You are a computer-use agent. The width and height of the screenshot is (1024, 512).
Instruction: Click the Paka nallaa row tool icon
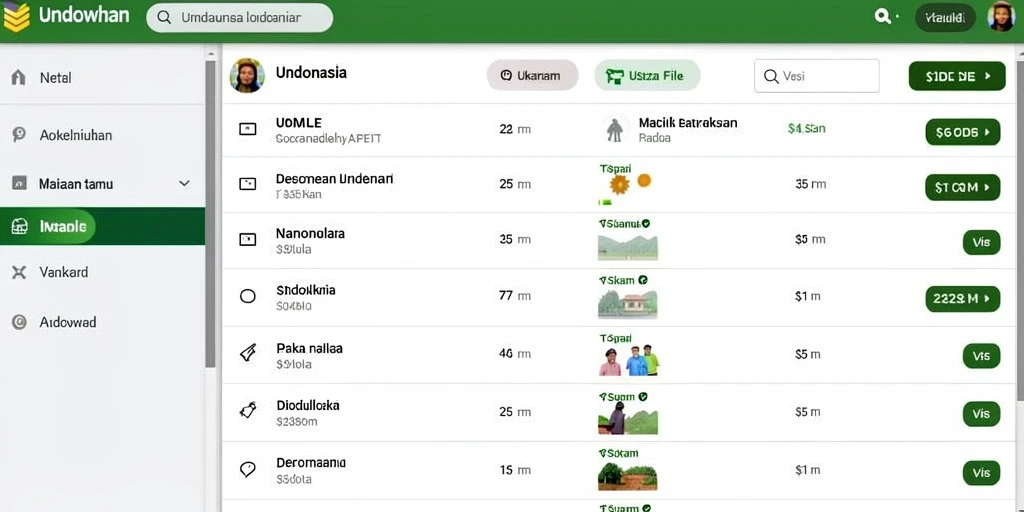pos(248,354)
